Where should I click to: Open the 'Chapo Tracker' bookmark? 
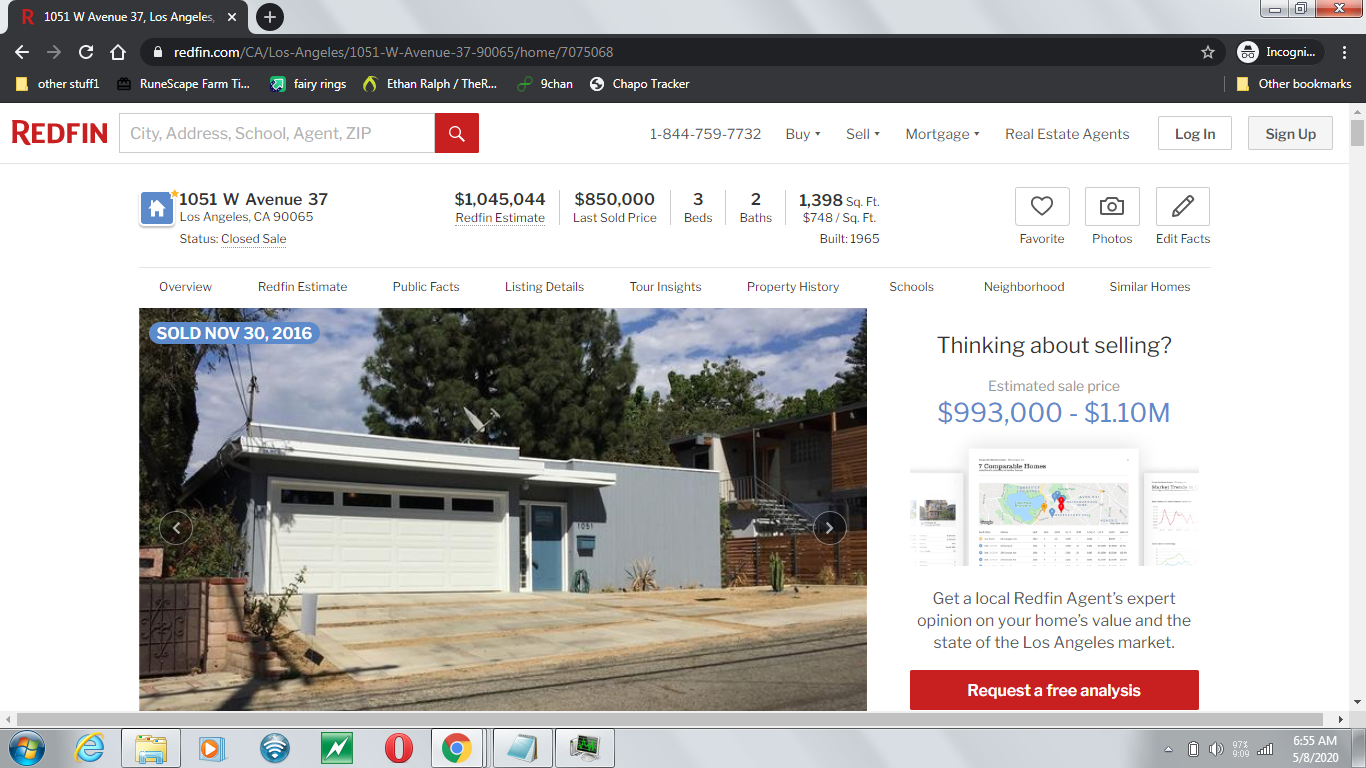640,84
